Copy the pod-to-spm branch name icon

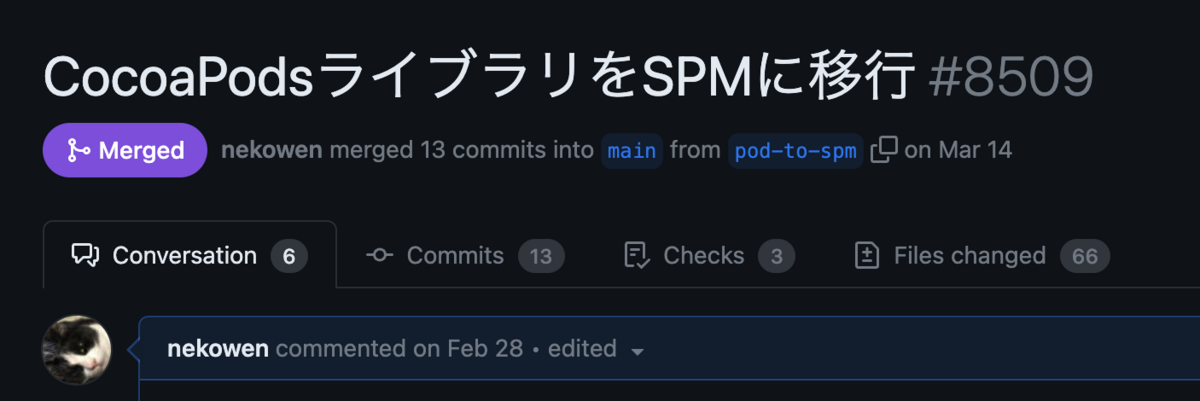883,150
